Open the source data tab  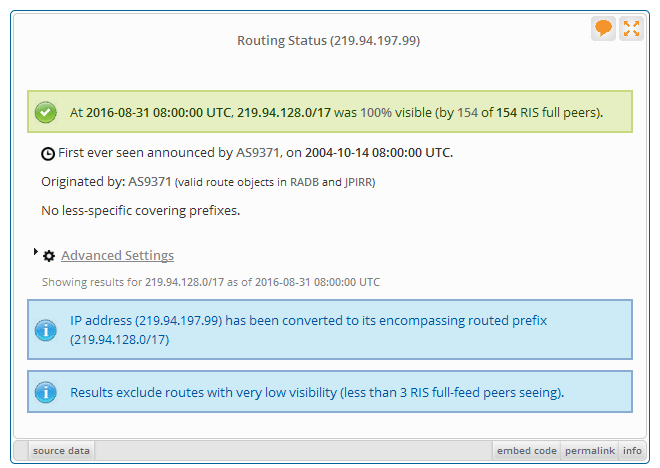click(x=61, y=451)
